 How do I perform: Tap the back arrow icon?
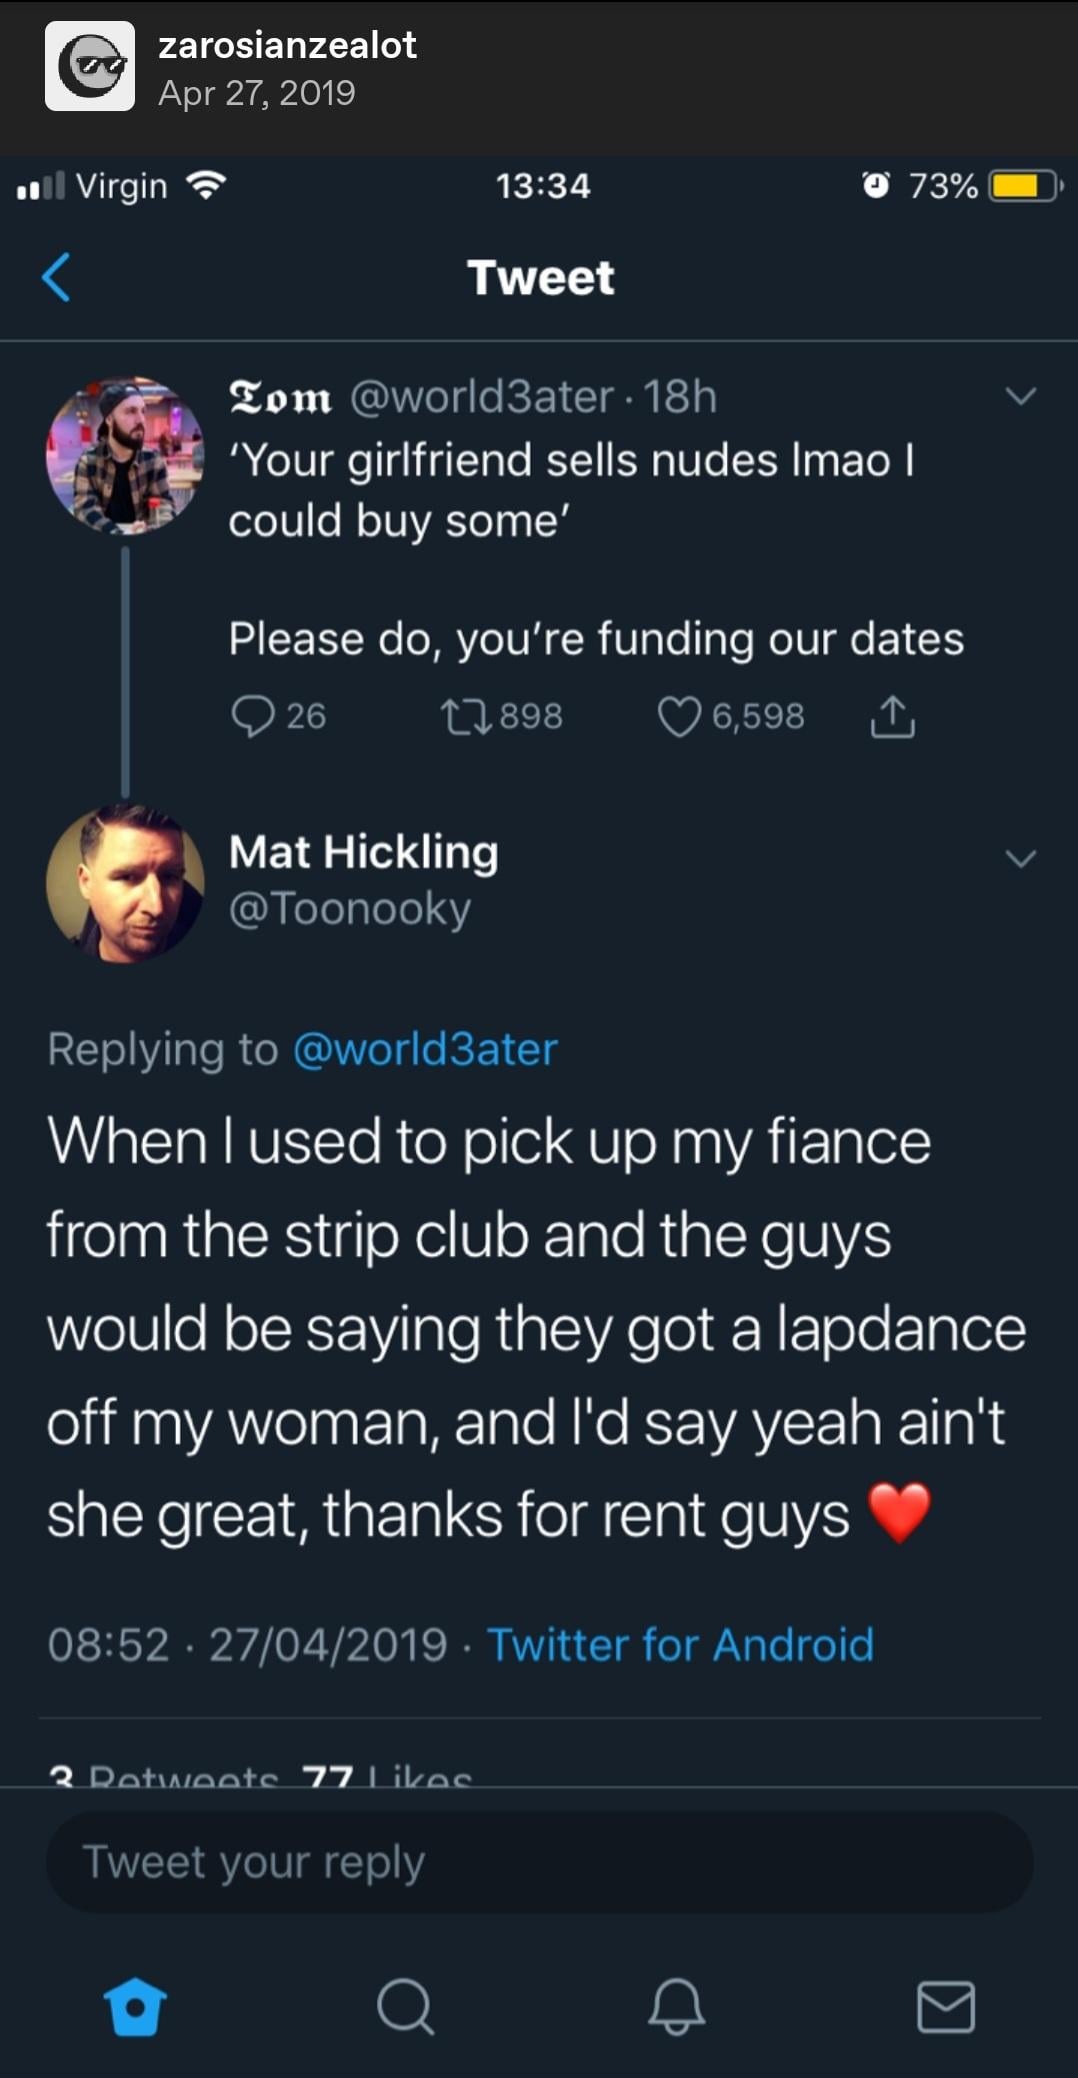[x=57, y=277]
